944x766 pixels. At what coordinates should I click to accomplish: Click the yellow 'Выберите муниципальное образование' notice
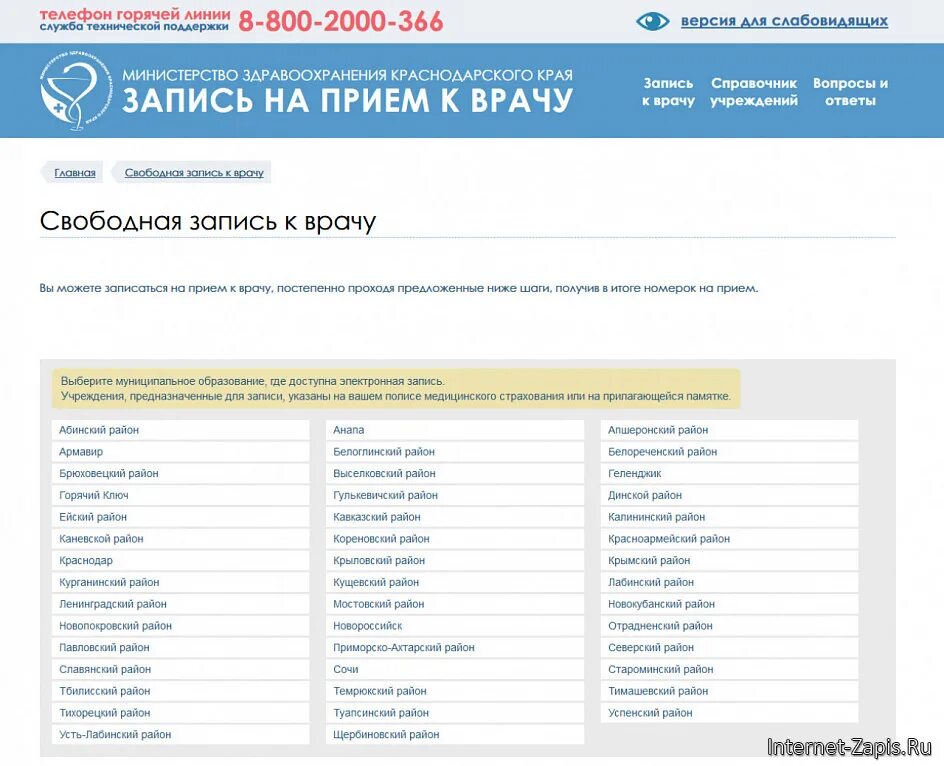pos(396,388)
